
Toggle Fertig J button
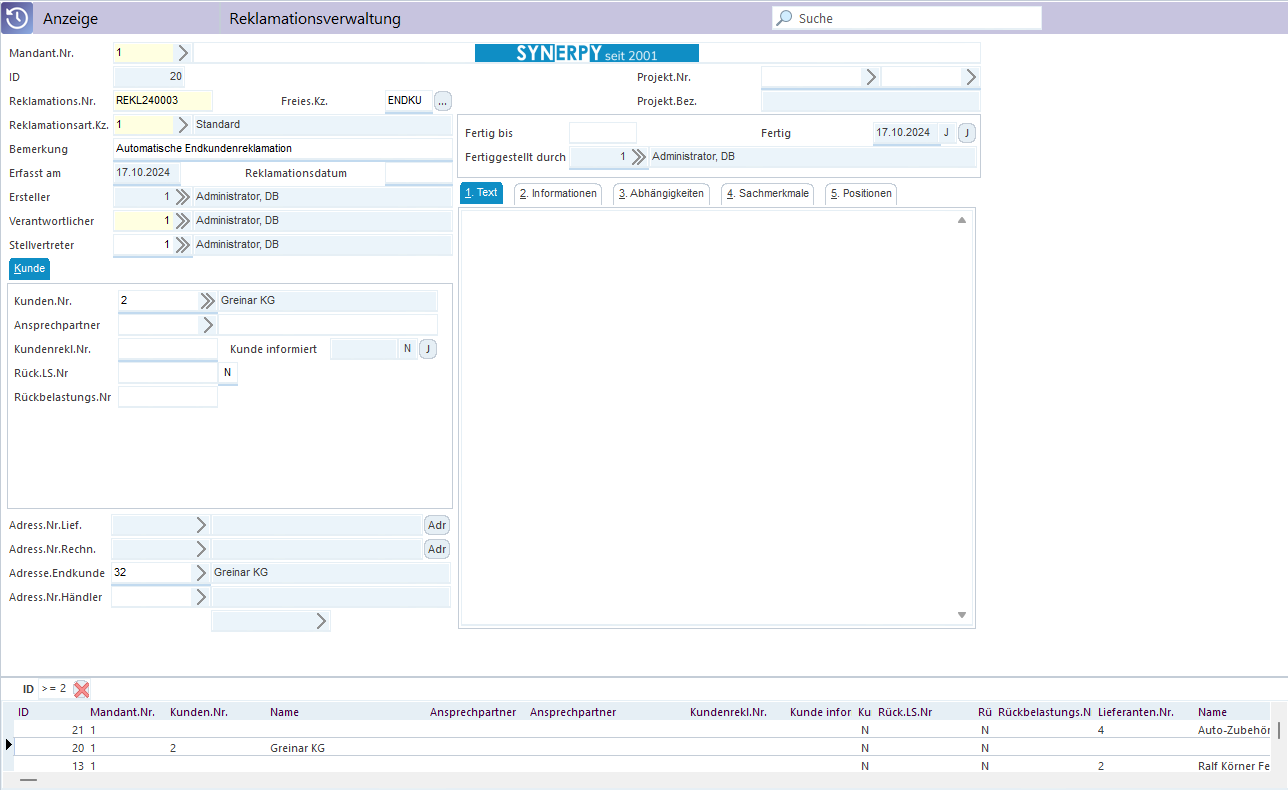pos(966,133)
